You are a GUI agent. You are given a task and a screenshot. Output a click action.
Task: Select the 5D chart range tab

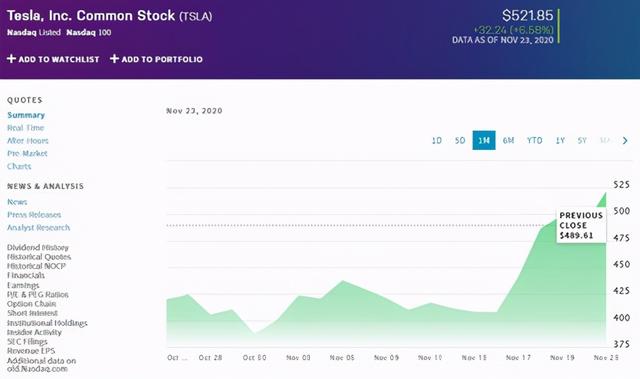460,140
